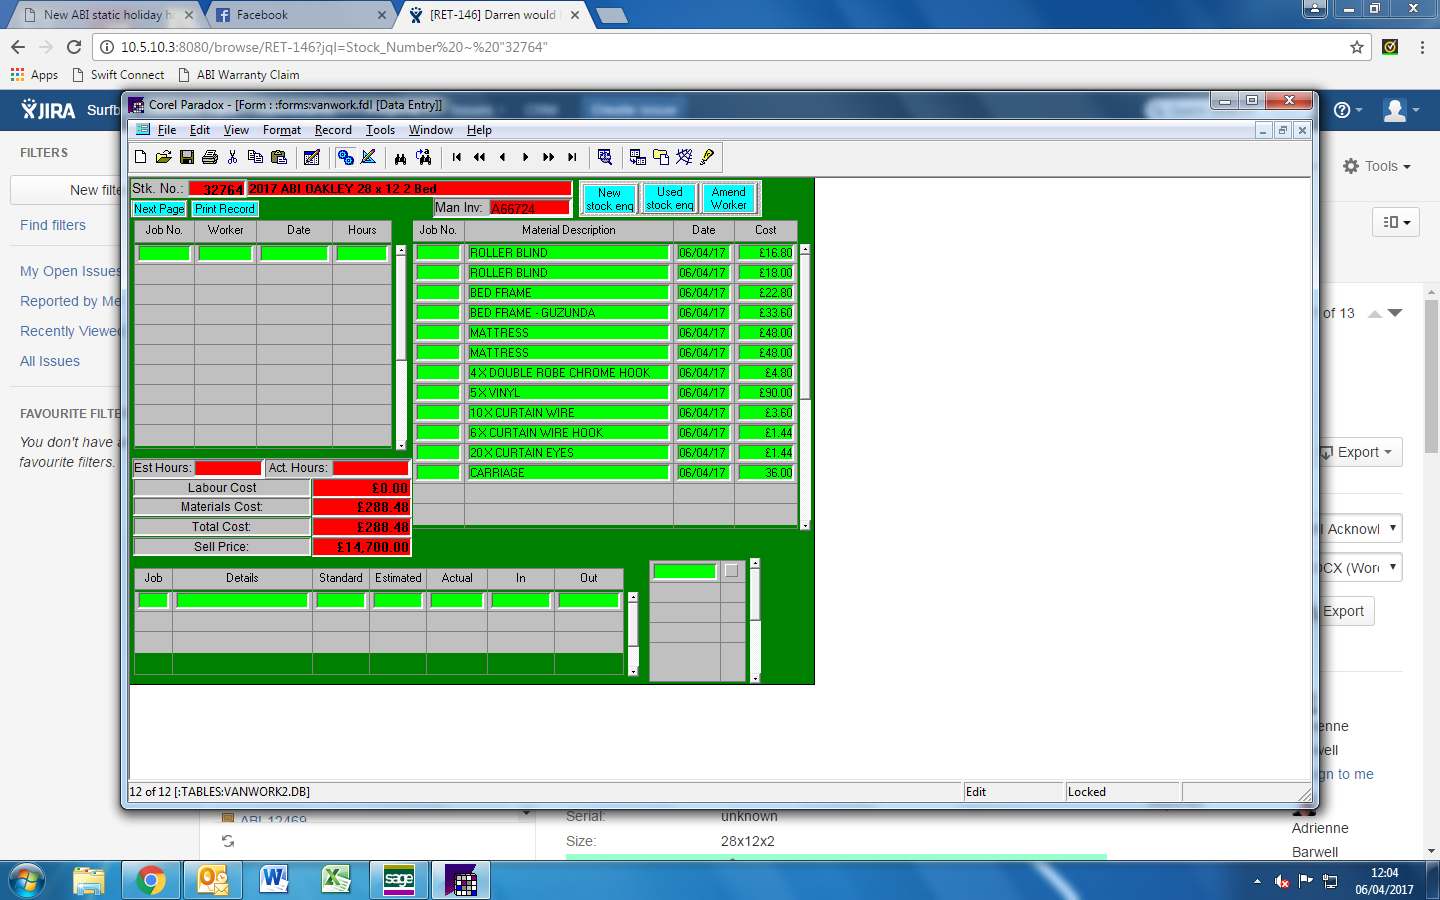
Task: Bookmark page with the star icon
Action: (x=1357, y=47)
